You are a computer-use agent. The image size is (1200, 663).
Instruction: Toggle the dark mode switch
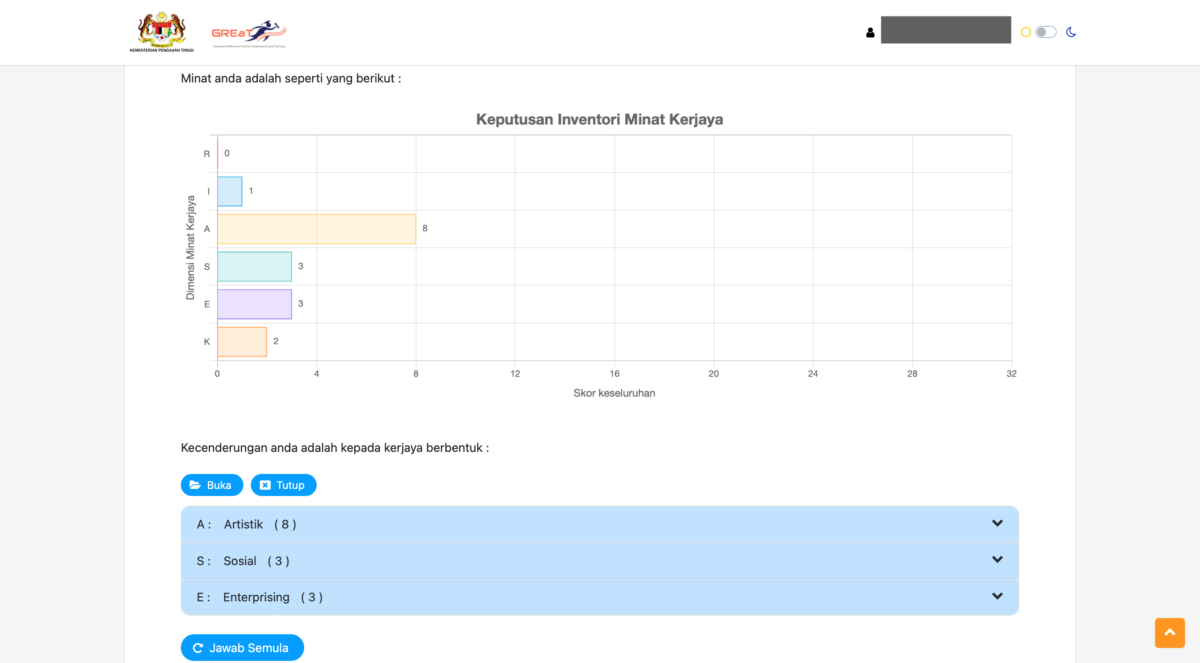click(x=1046, y=32)
